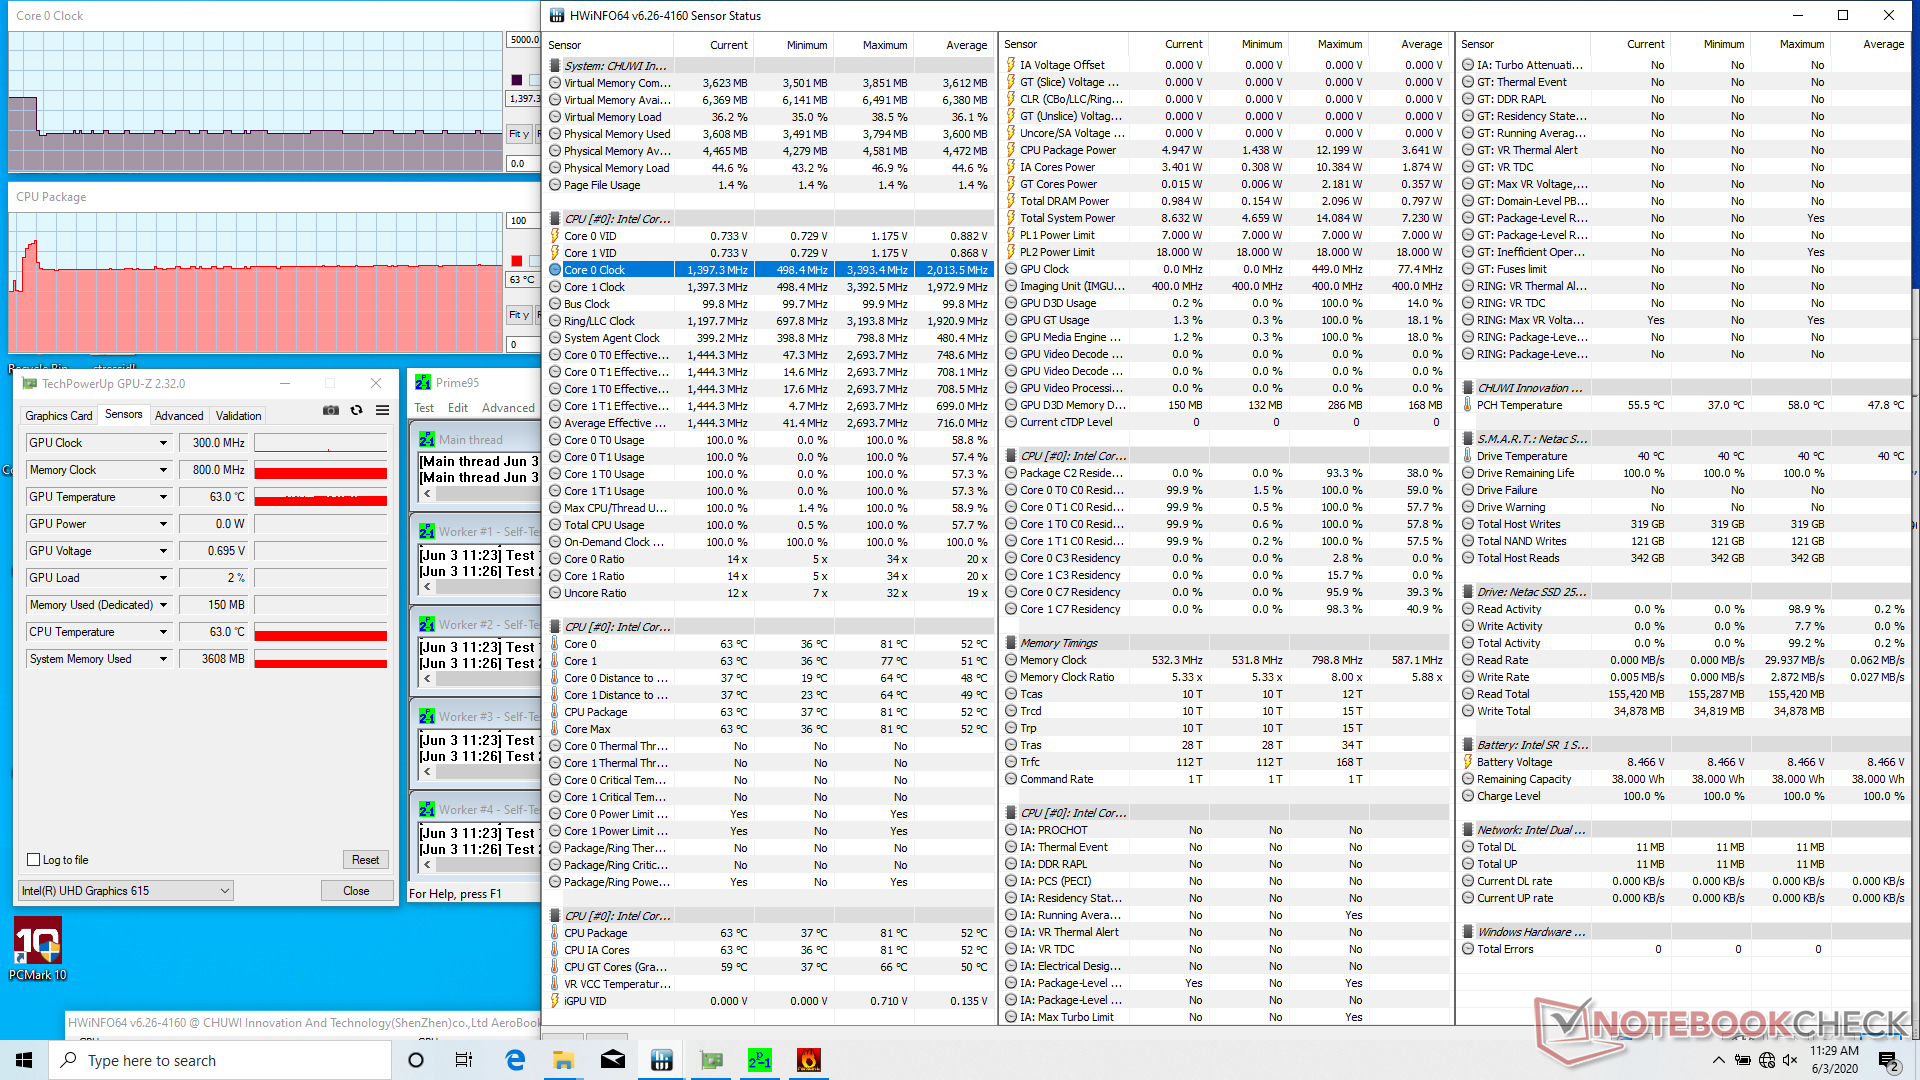Open GPU Temperature sensor dropdown

[163, 497]
